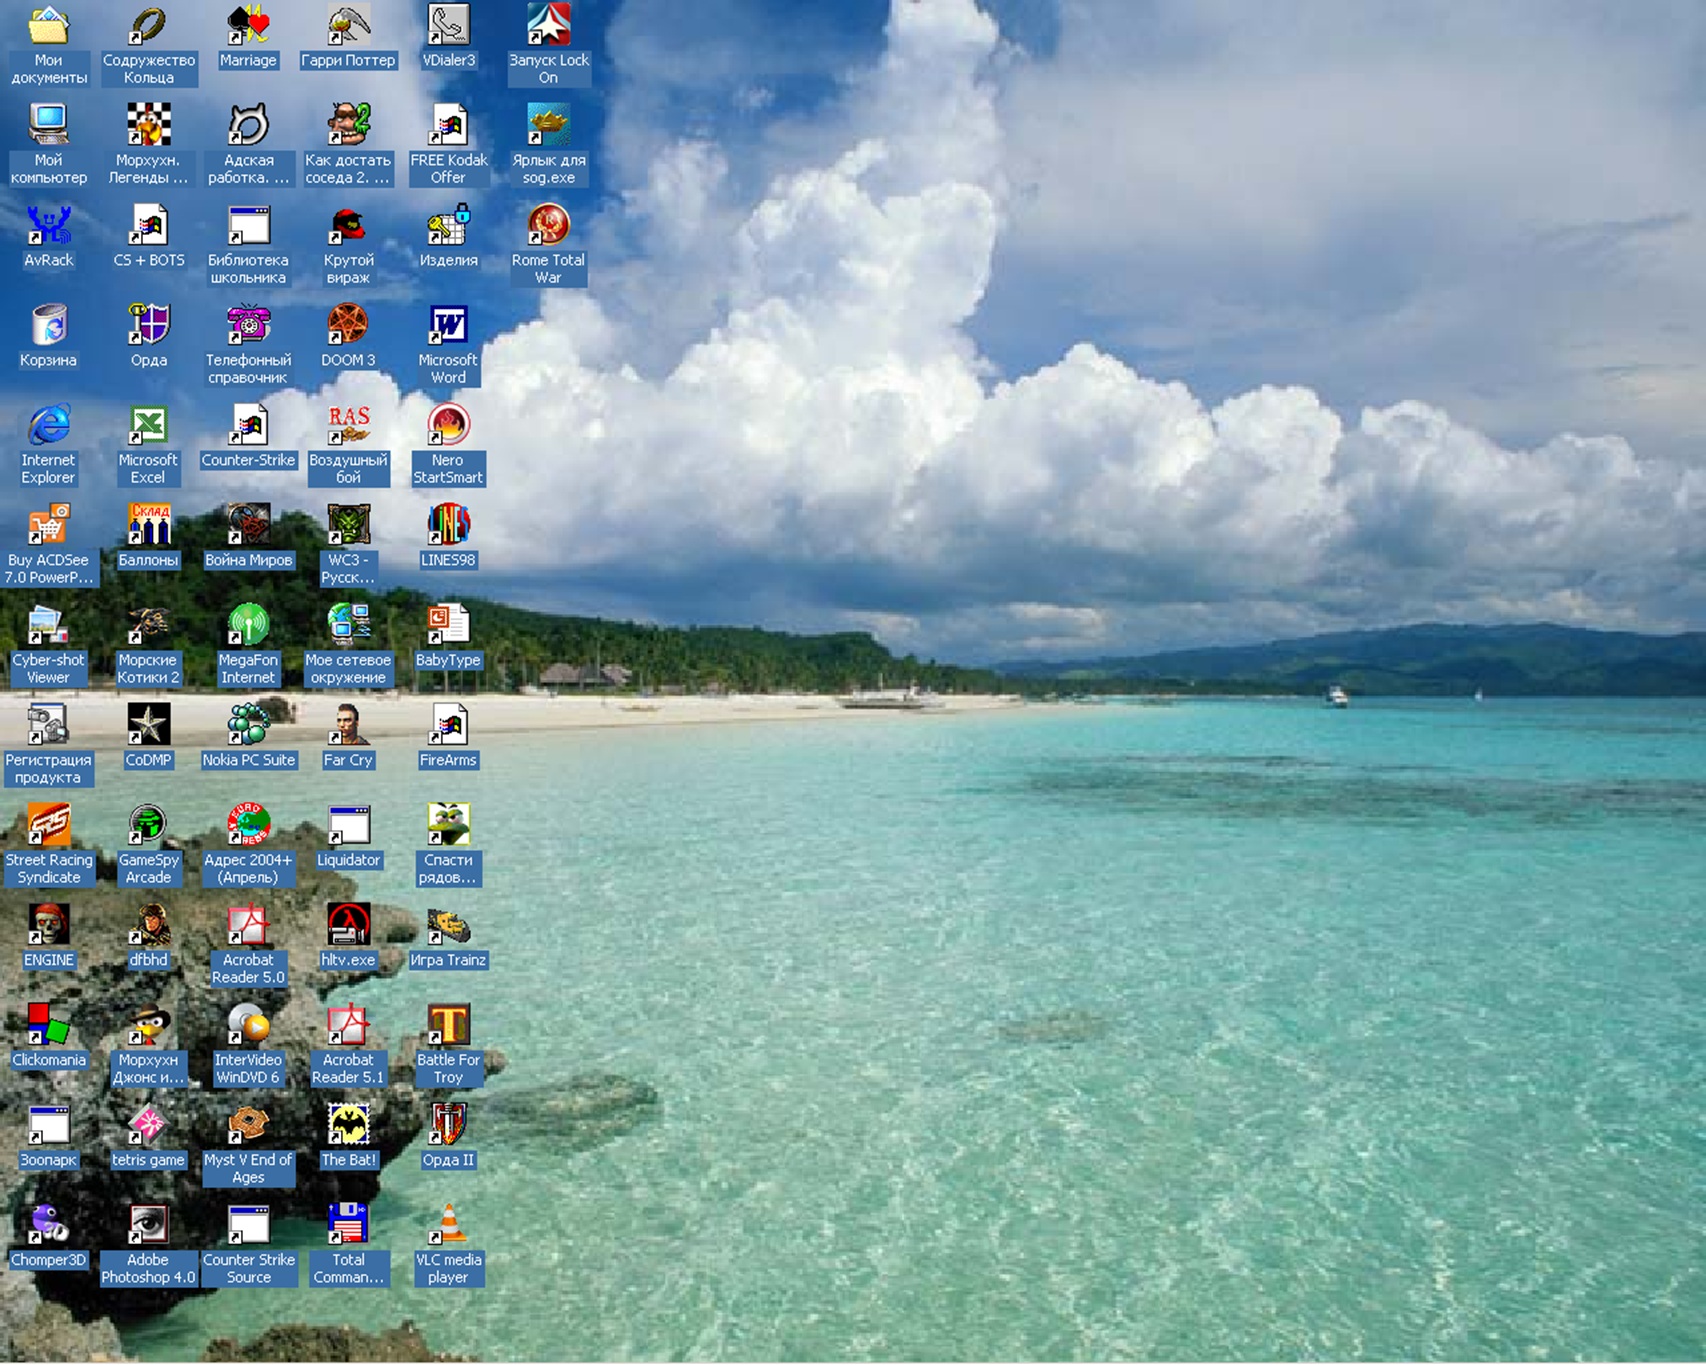Open the Война Миров icon

[248, 525]
